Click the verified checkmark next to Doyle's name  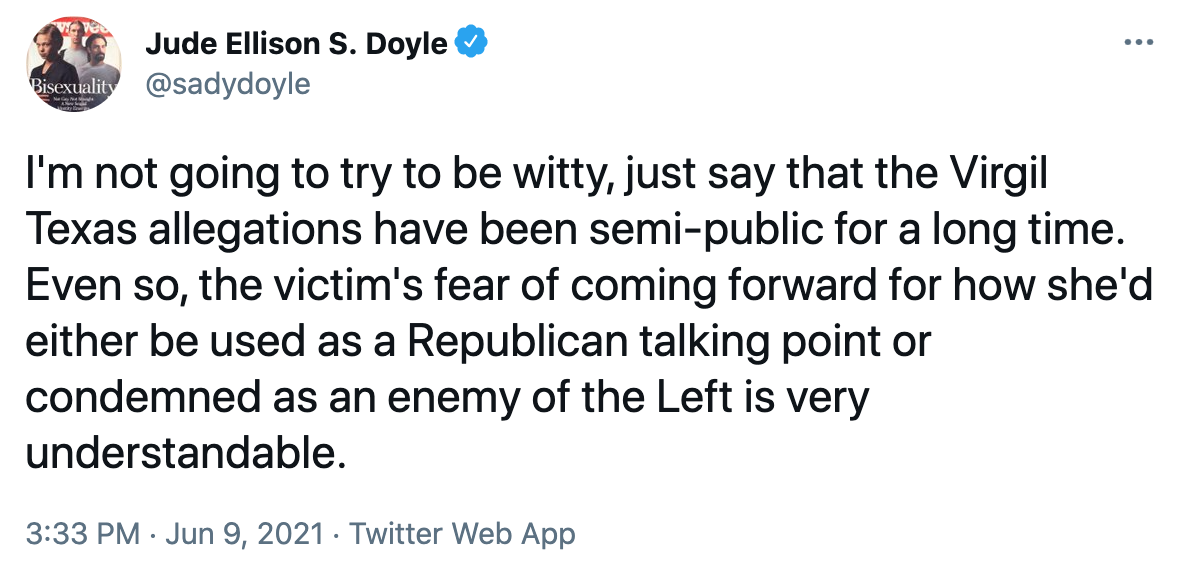coord(470,42)
